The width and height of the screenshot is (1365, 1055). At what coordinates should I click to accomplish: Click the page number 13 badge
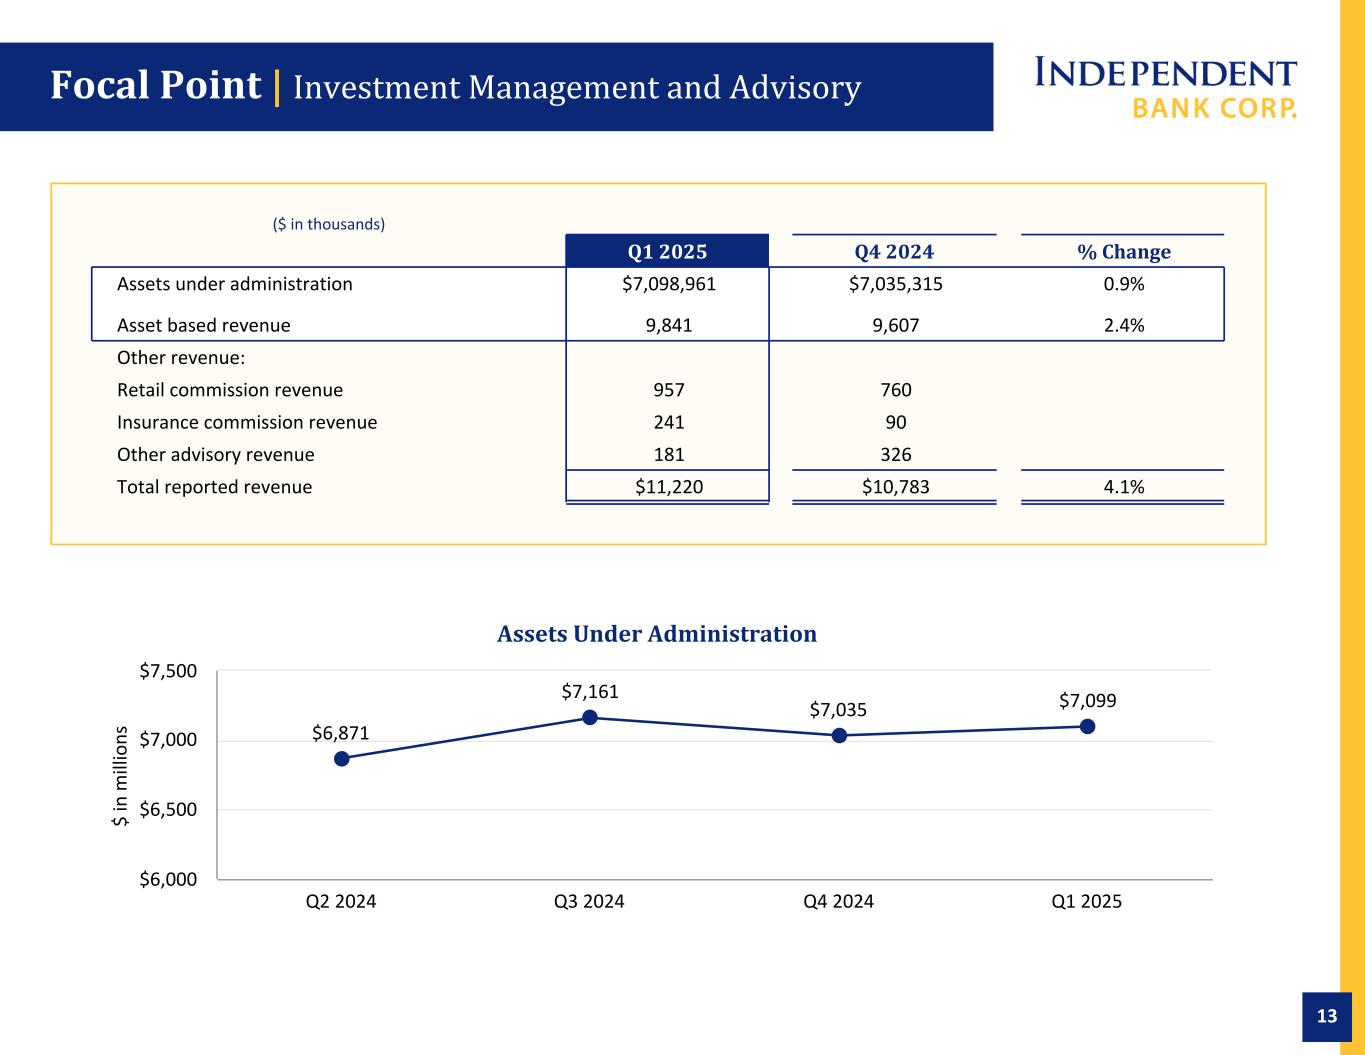tap(1326, 1016)
